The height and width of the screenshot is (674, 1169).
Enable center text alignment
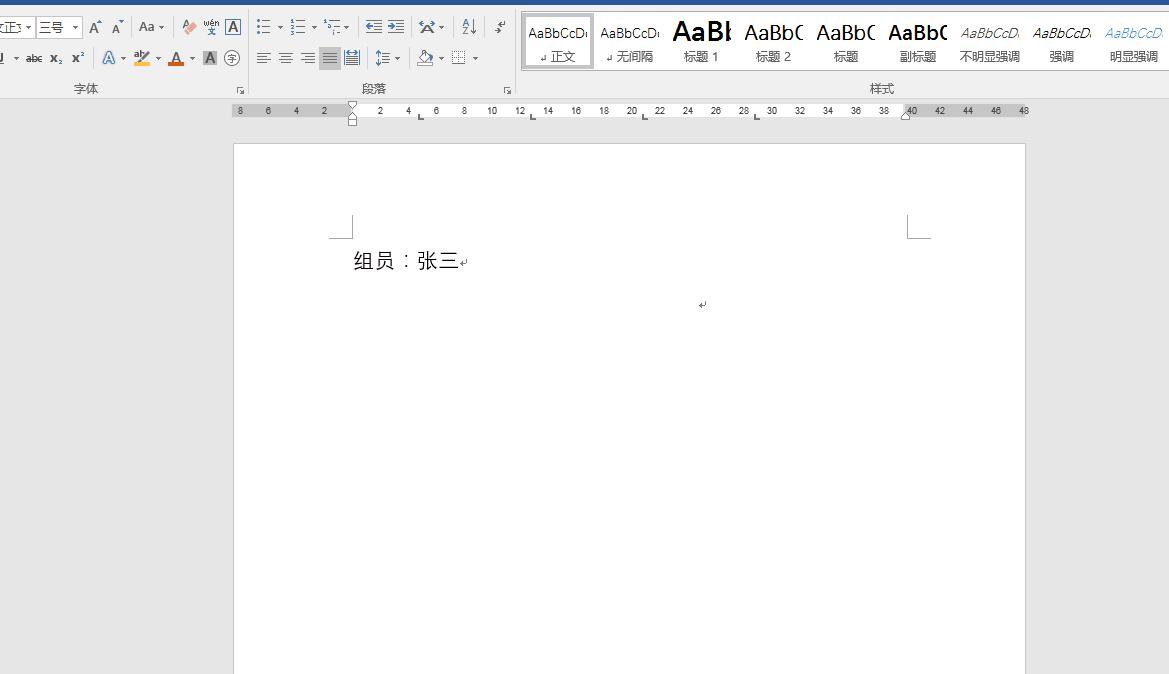pos(286,59)
